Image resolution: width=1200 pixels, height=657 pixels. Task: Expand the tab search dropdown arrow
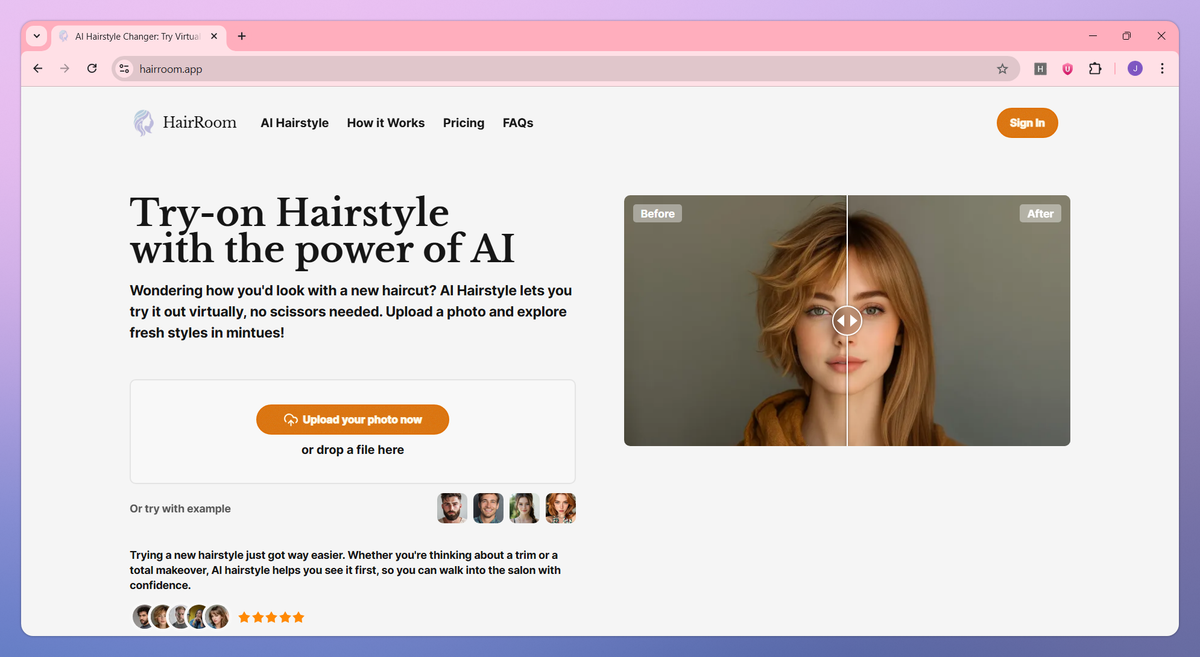tap(37, 36)
